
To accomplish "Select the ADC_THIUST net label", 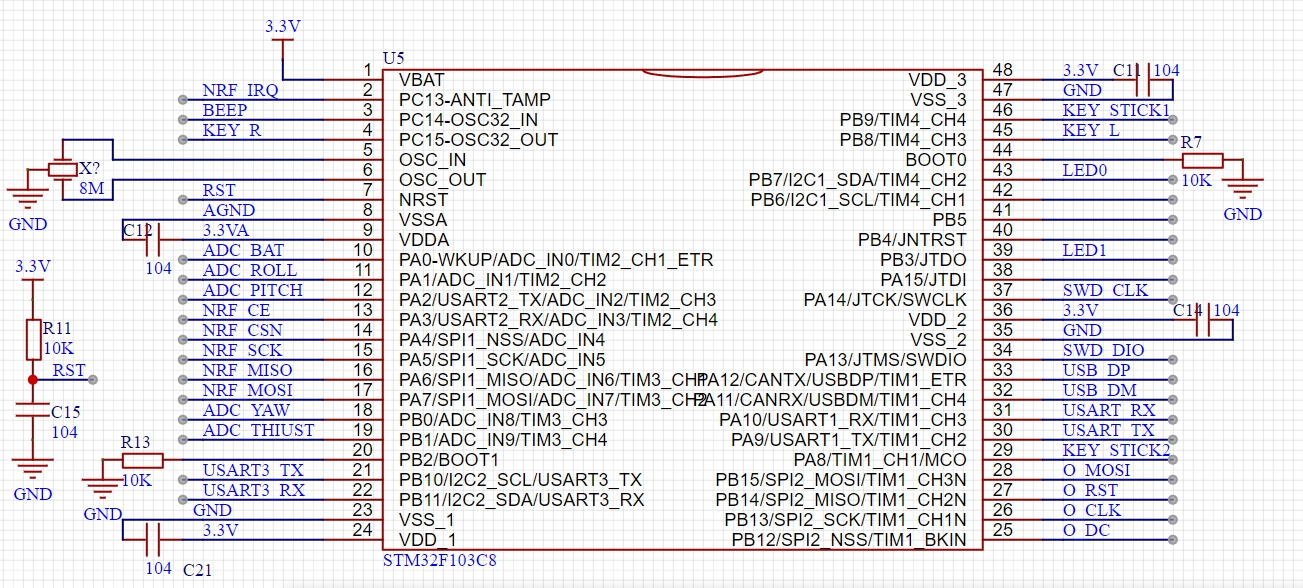I will click(x=258, y=430).
